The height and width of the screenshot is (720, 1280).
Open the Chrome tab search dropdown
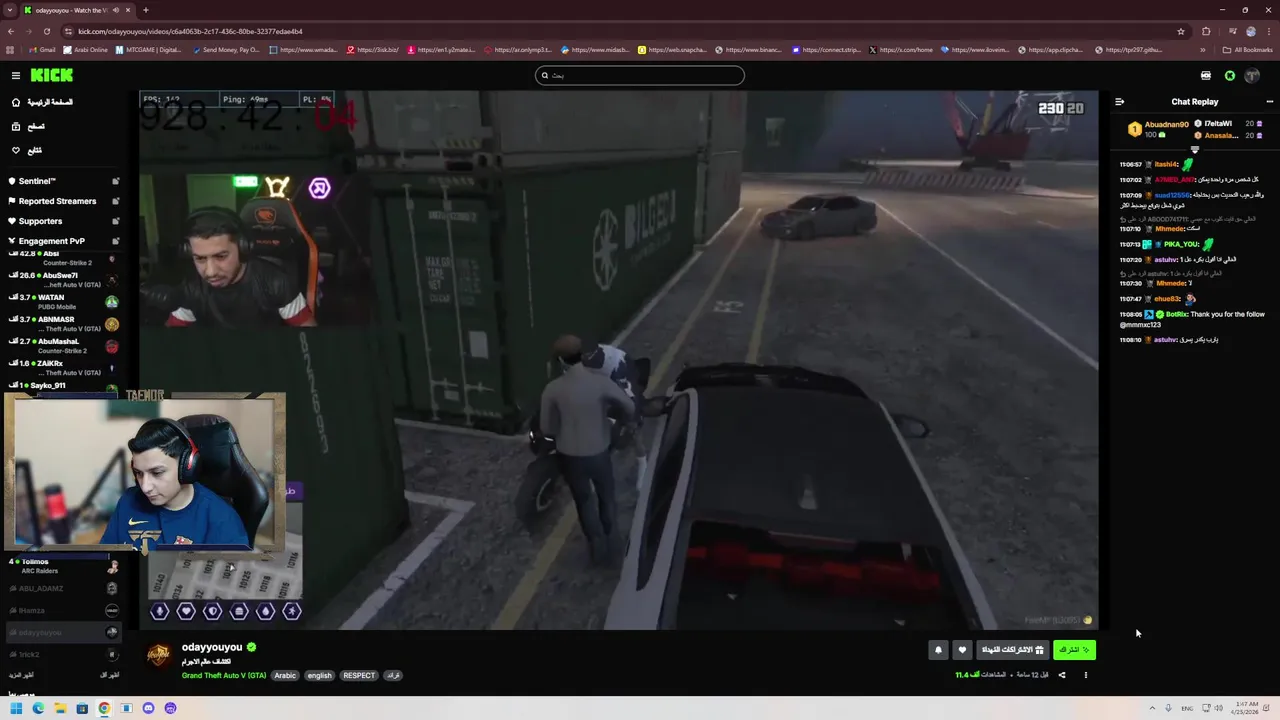[10, 10]
